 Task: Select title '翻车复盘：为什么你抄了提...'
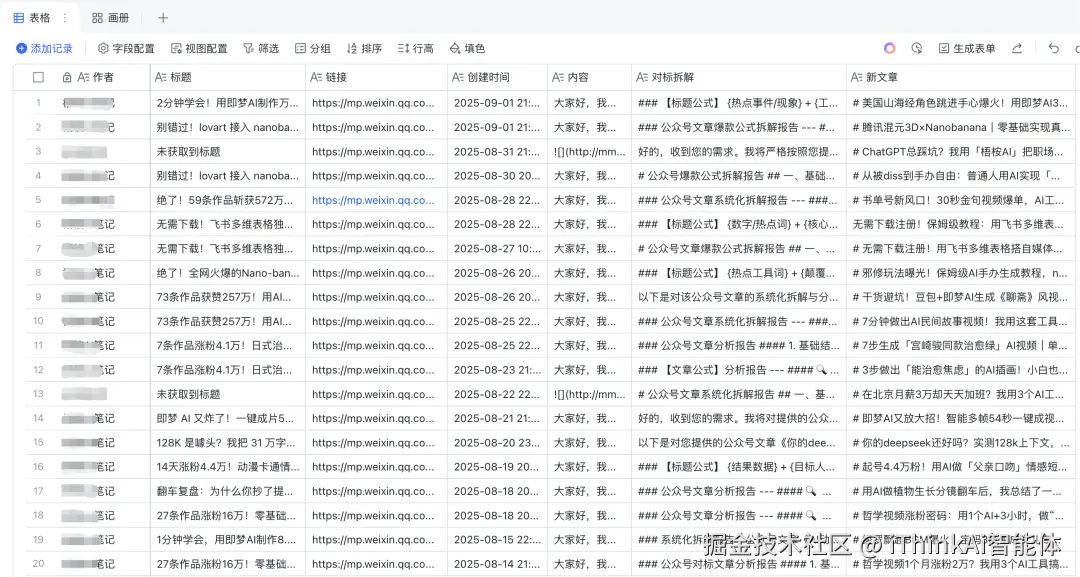tap(227, 491)
